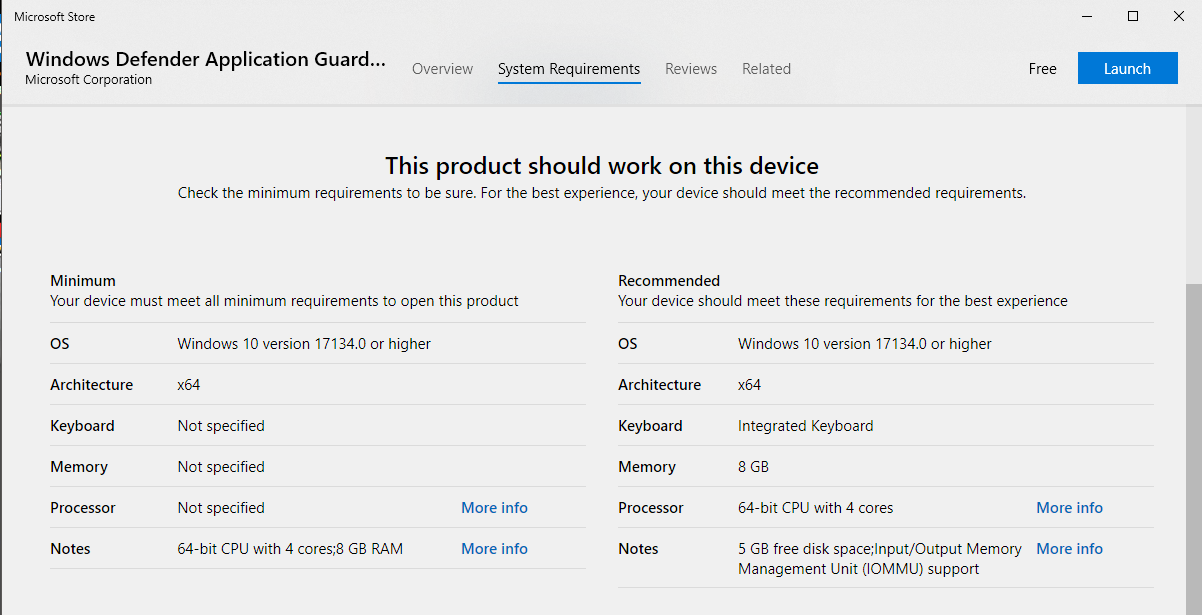The height and width of the screenshot is (615, 1202).
Task: Click the Free price label
Action: click(x=1042, y=69)
